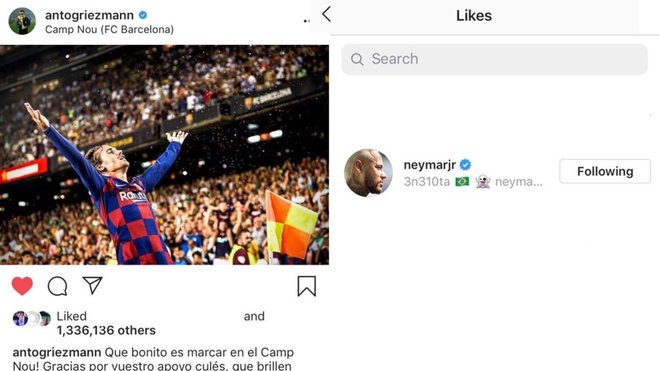This screenshot has width=660, height=371.
Task: Toggle the Following button for neymarjr
Action: pos(605,171)
